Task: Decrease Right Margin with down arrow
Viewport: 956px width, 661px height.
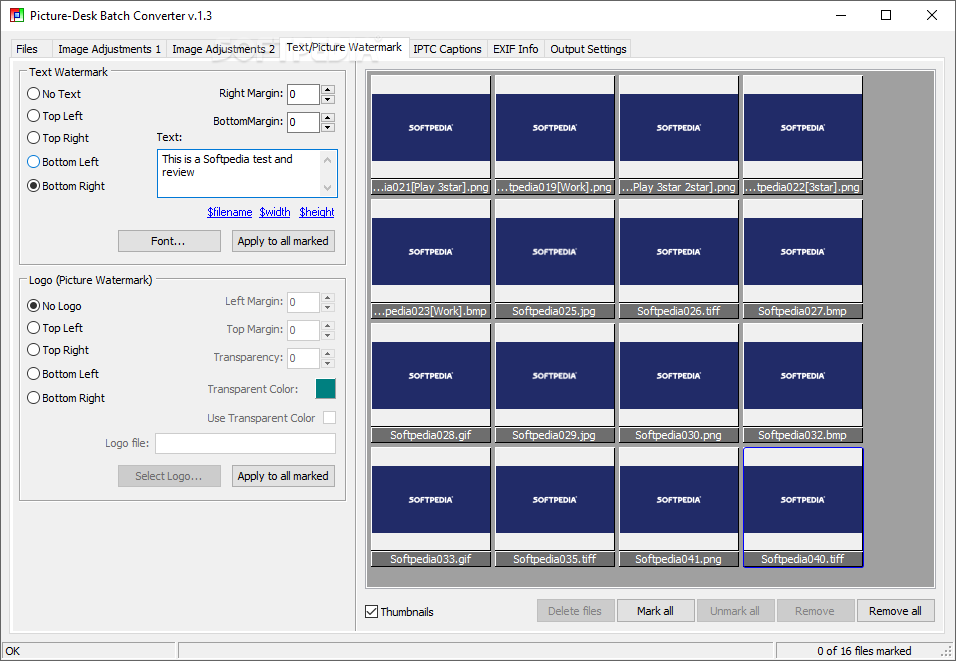Action: click(x=328, y=99)
